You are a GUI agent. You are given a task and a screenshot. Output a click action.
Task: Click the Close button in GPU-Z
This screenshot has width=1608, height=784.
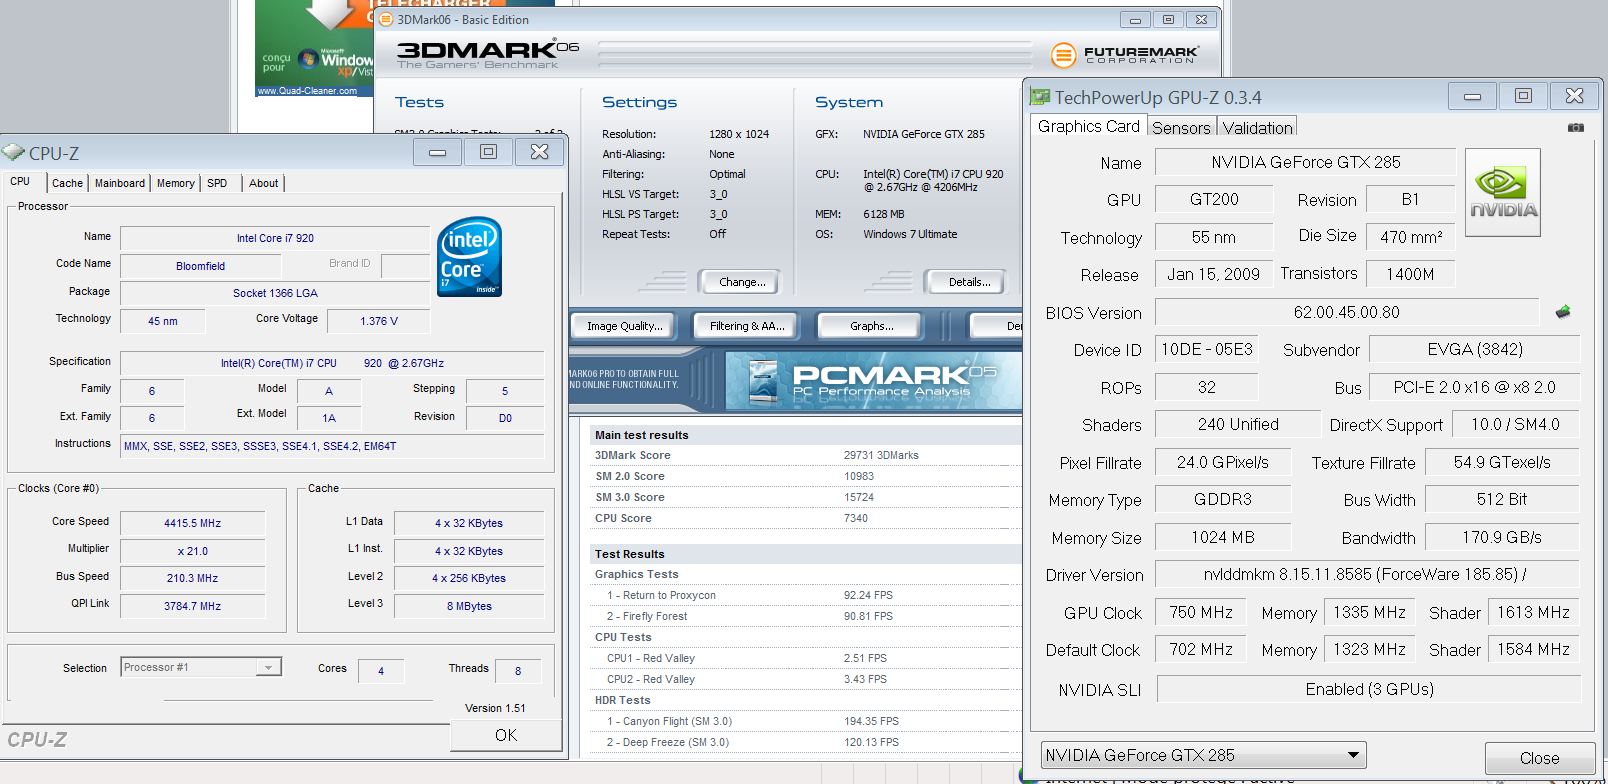[x=1539, y=757]
